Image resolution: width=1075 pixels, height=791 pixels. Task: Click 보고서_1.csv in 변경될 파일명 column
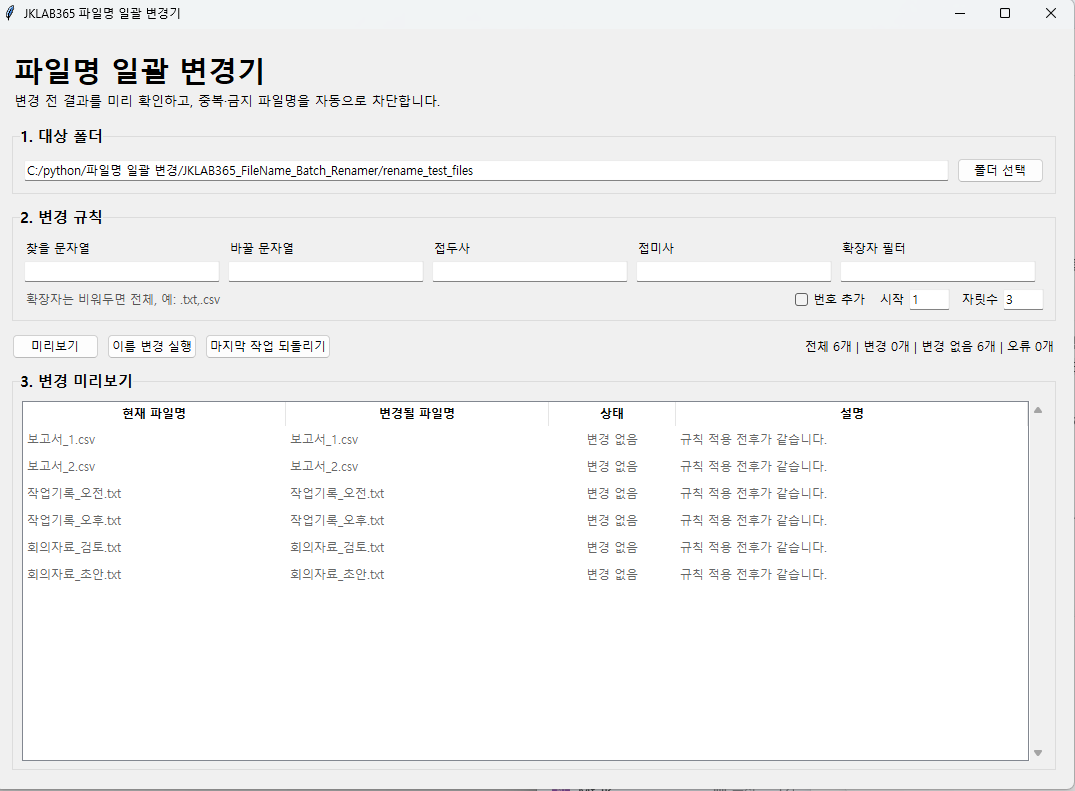point(324,439)
